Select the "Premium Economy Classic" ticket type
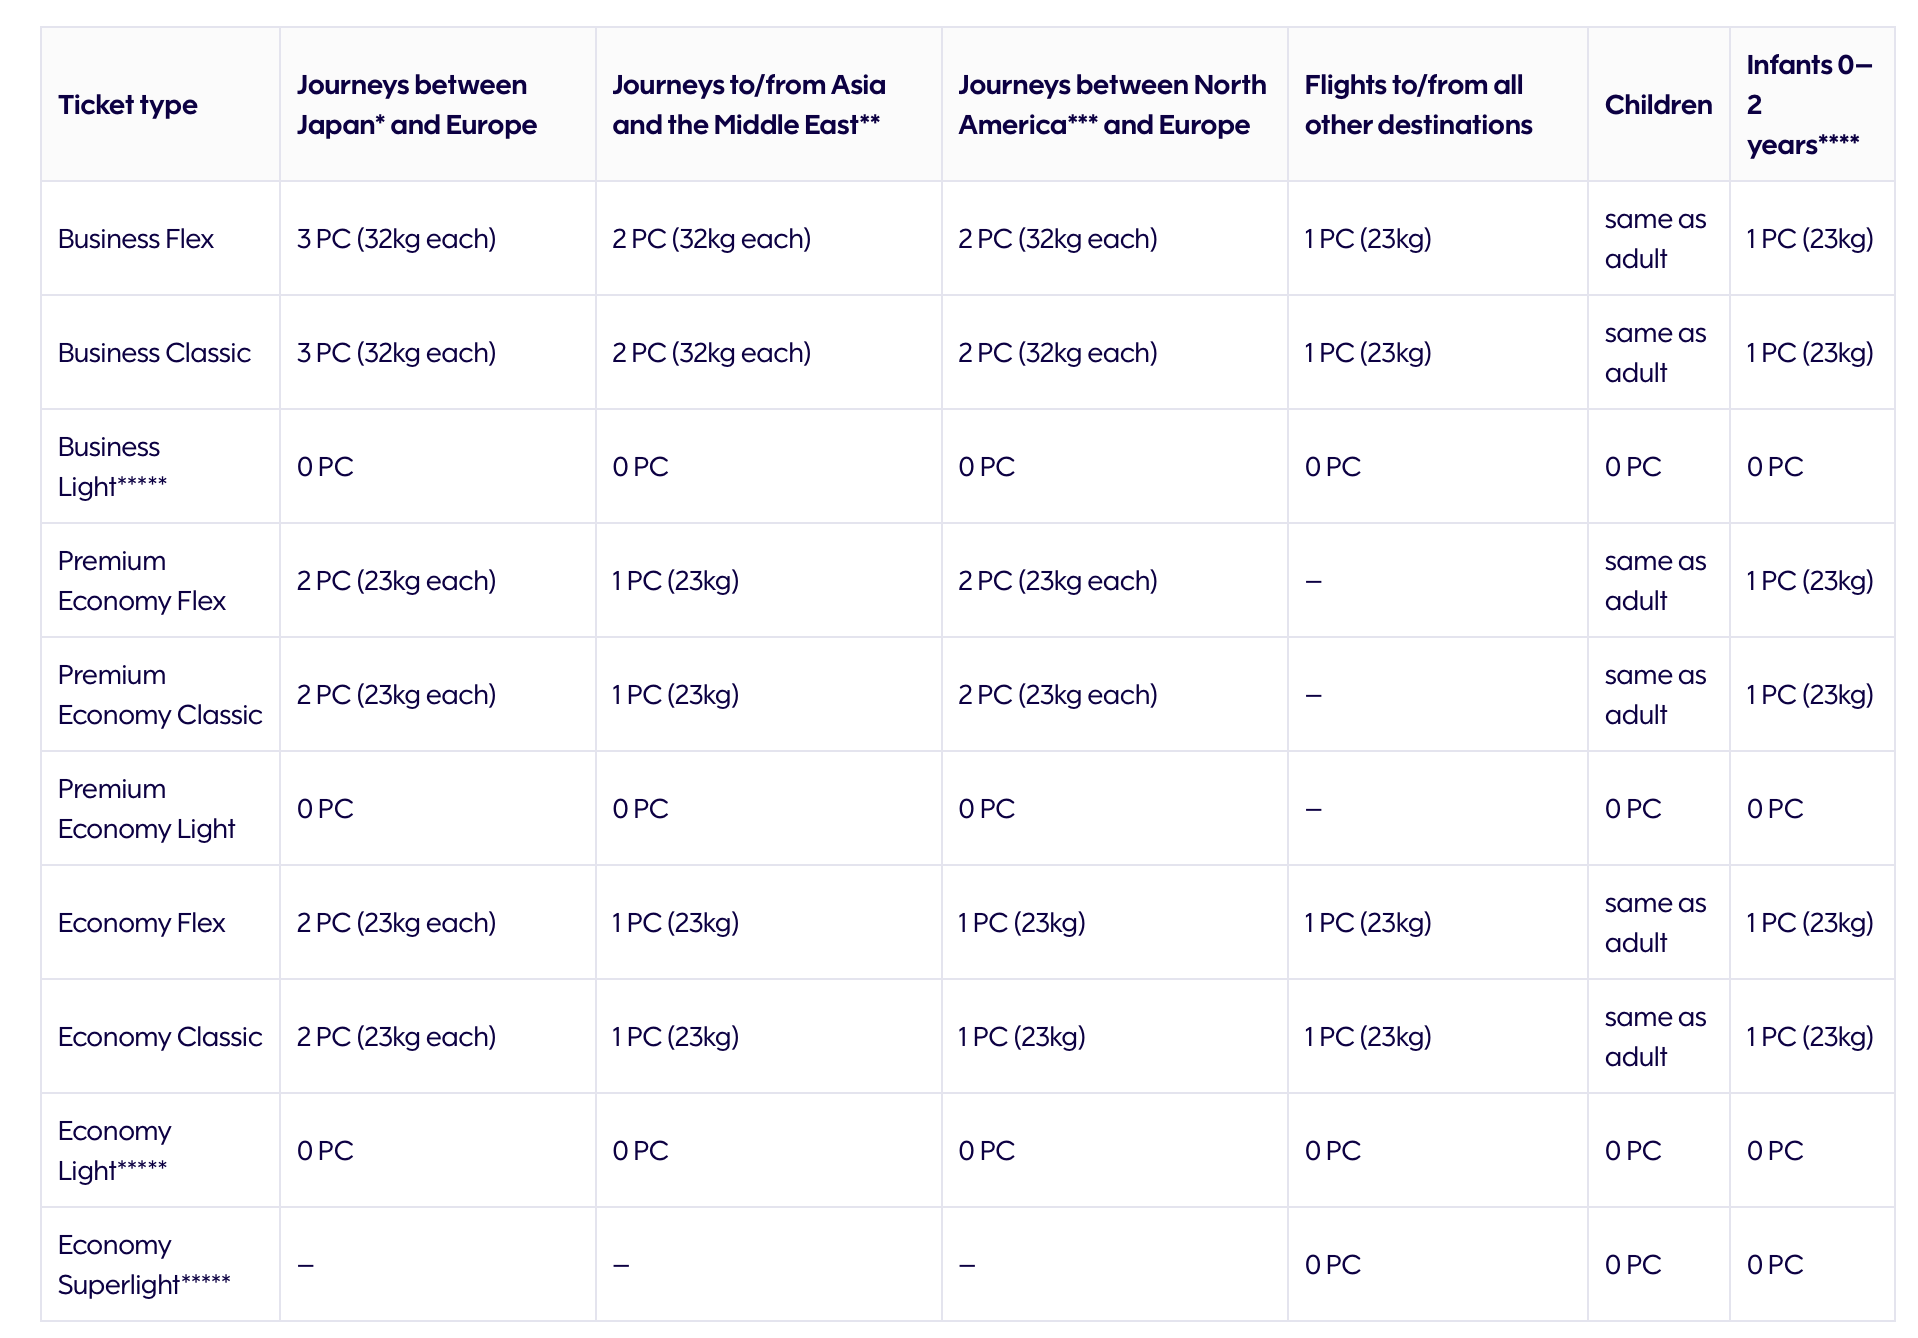Viewport: 1918px width, 1338px height. (x=160, y=695)
